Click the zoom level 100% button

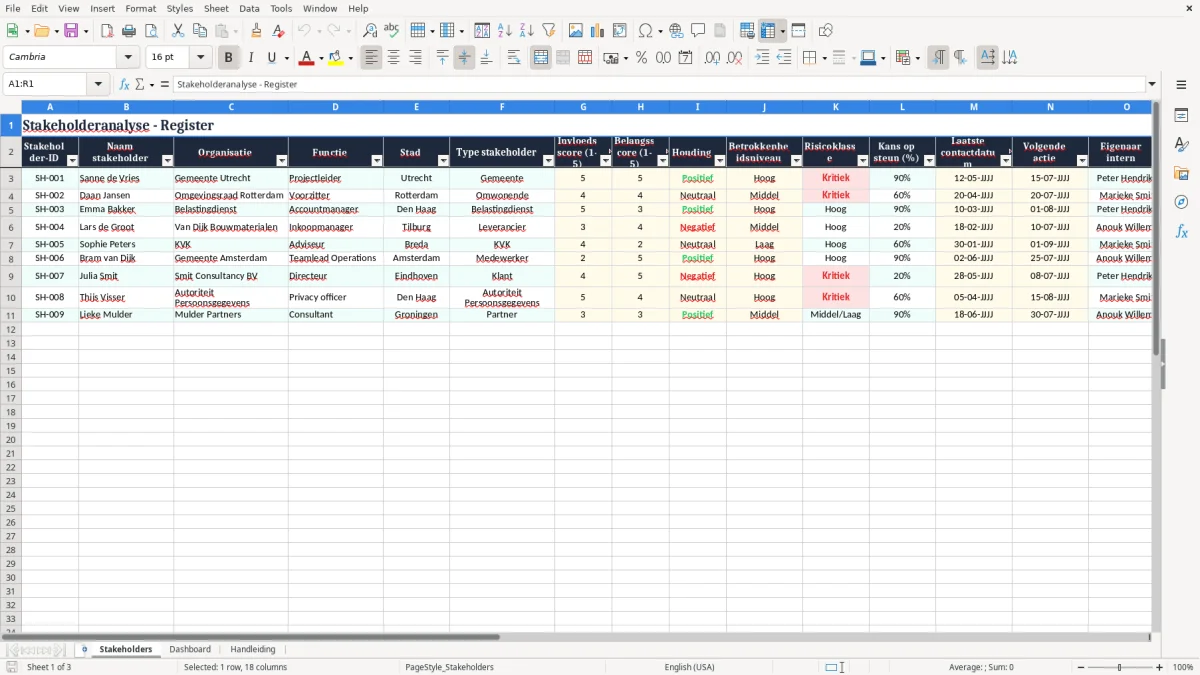coord(1183,667)
